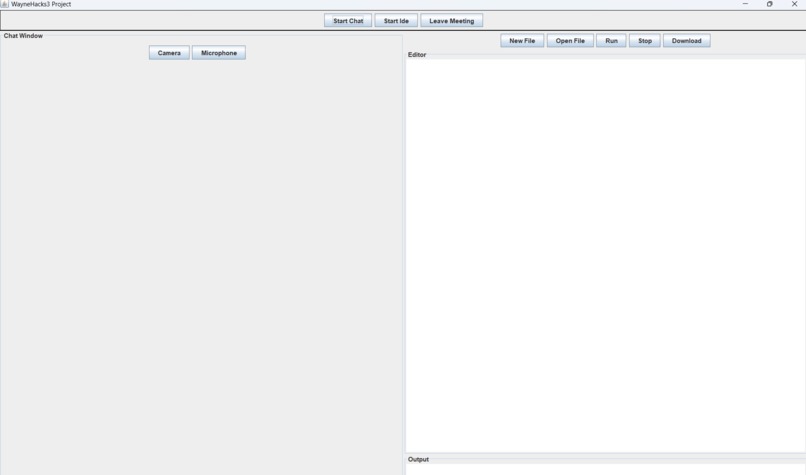Image resolution: width=806 pixels, height=475 pixels.
Task: Download the current file
Action: tap(686, 41)
